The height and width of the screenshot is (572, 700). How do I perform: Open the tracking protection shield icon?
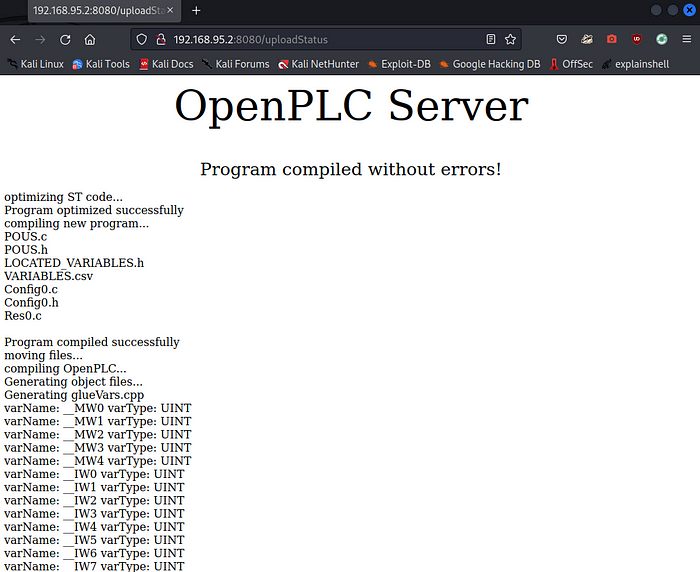142,39
